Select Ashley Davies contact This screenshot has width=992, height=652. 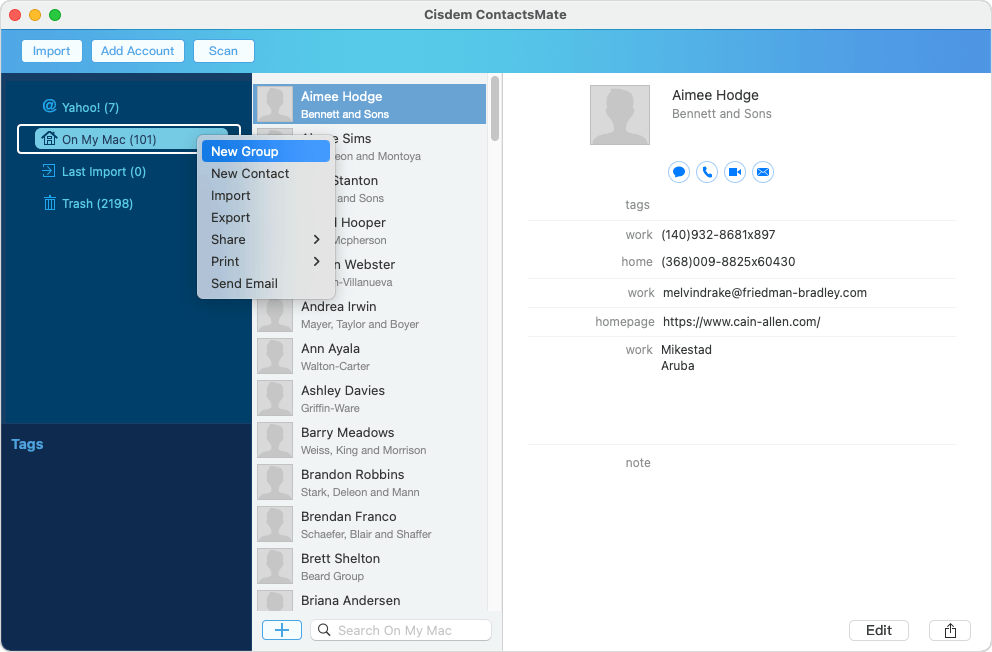pyautogui.click(x=370, y=398)
